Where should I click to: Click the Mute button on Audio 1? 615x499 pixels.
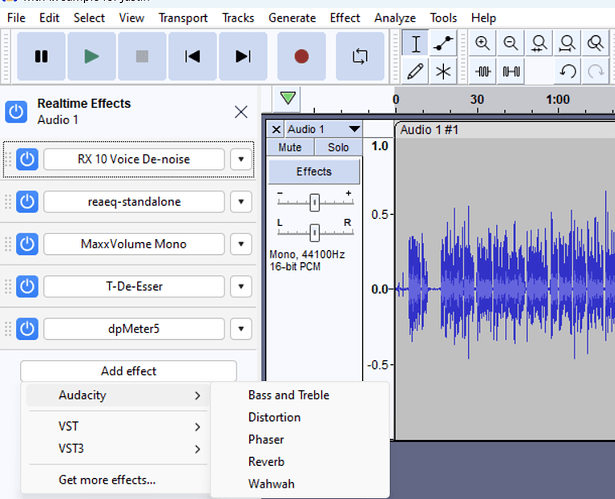[x=290, y=147]
